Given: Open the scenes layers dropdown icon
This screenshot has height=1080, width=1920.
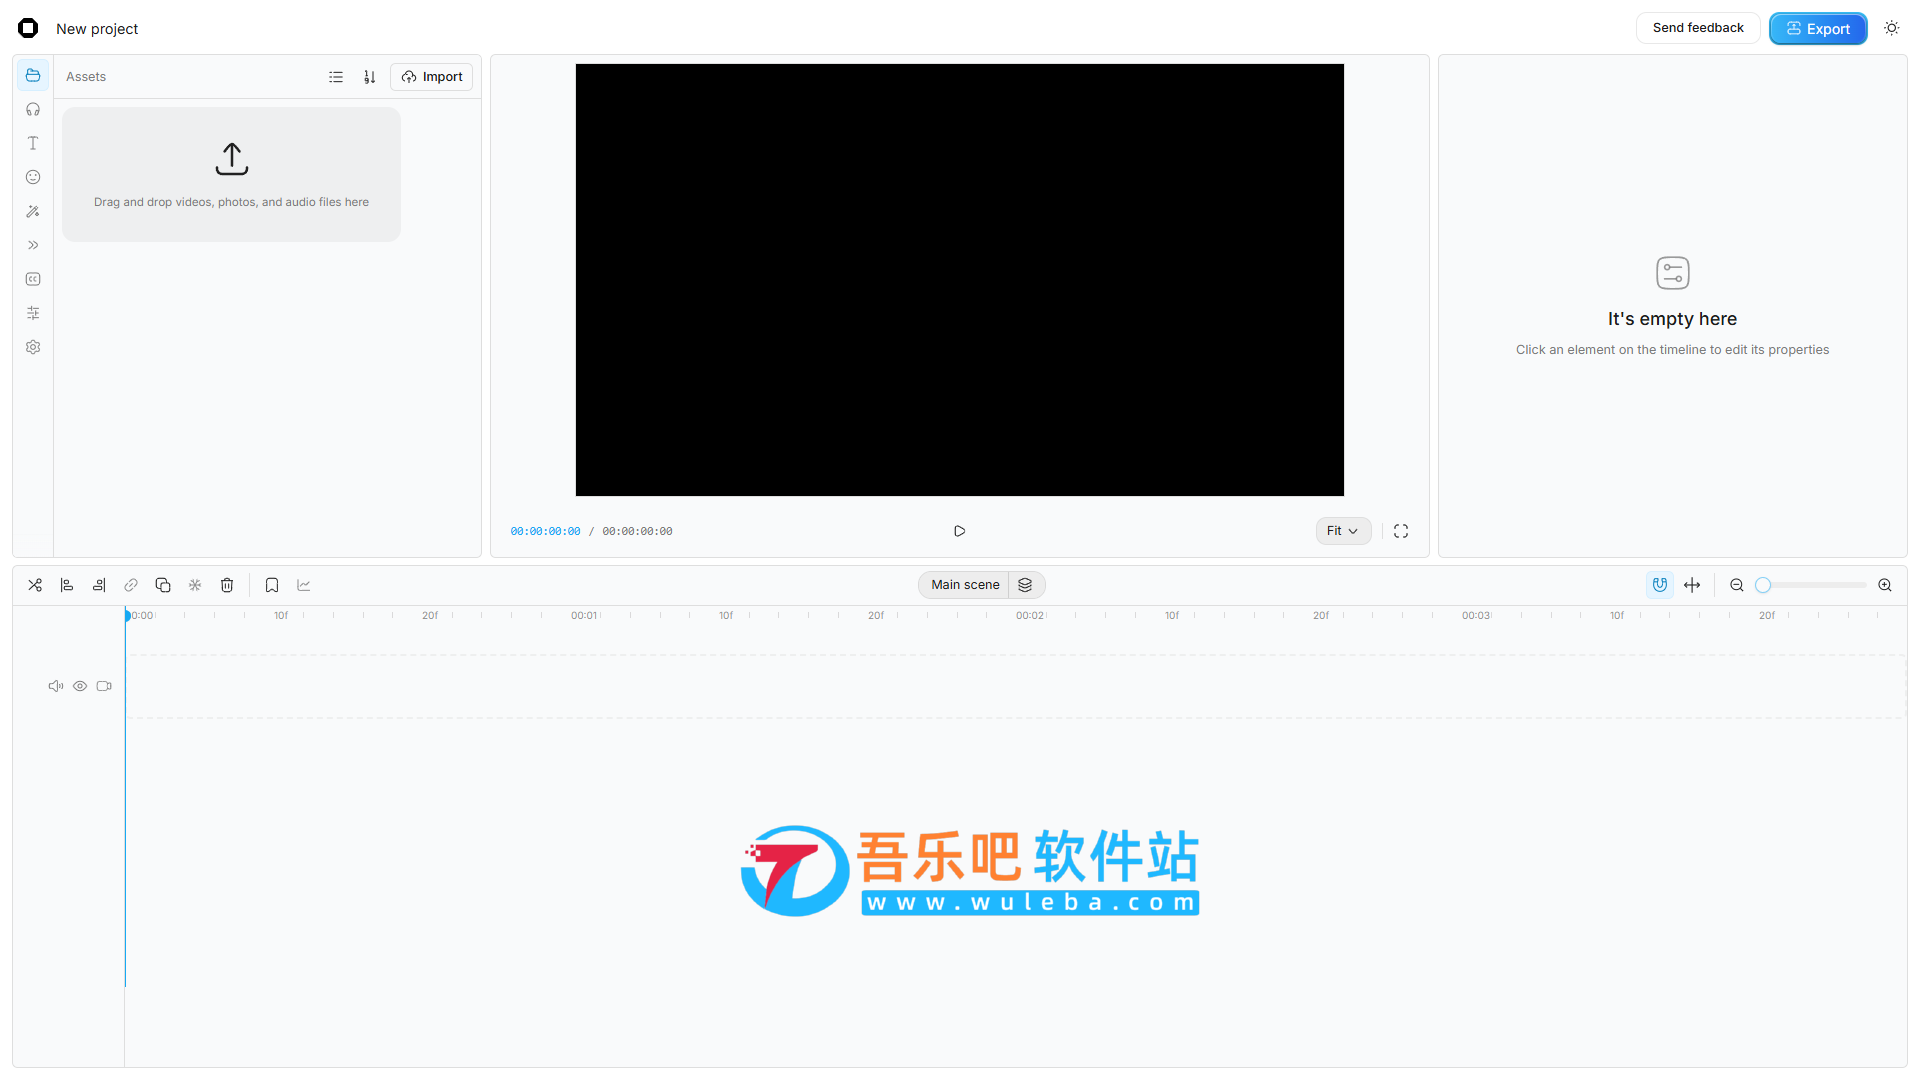Looking at the screenshot, I should pos(1025,585).
